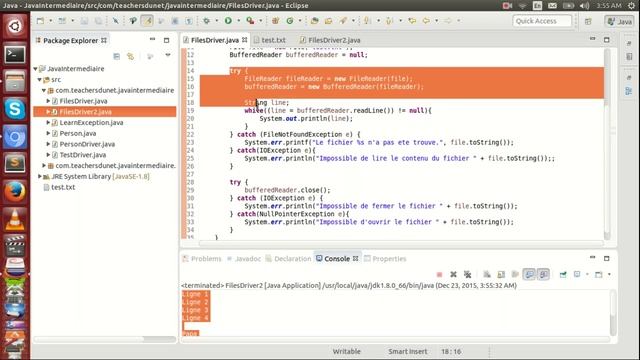Open the Javadoc view tab
The width and height of the screenshot is (640, 360).
click(x=244, y=259)
